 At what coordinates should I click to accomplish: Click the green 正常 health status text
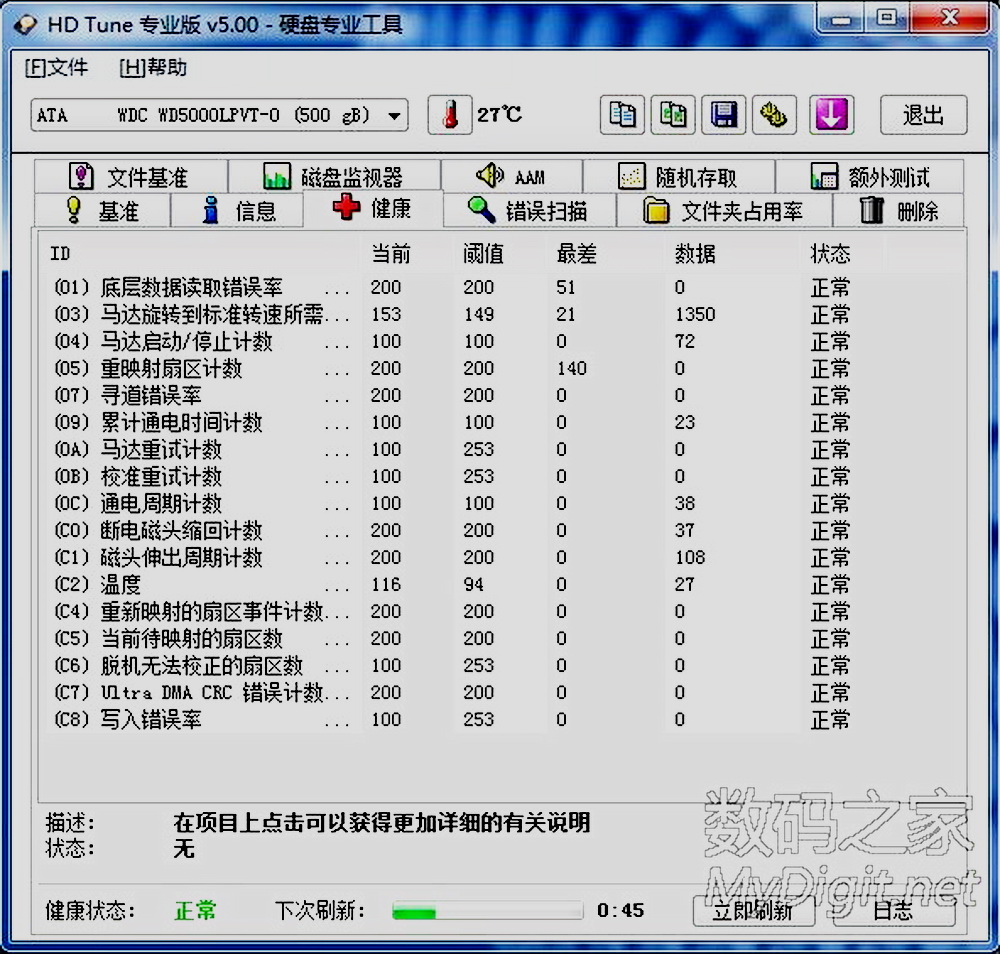pyautogui.click(x=195, y=910)
